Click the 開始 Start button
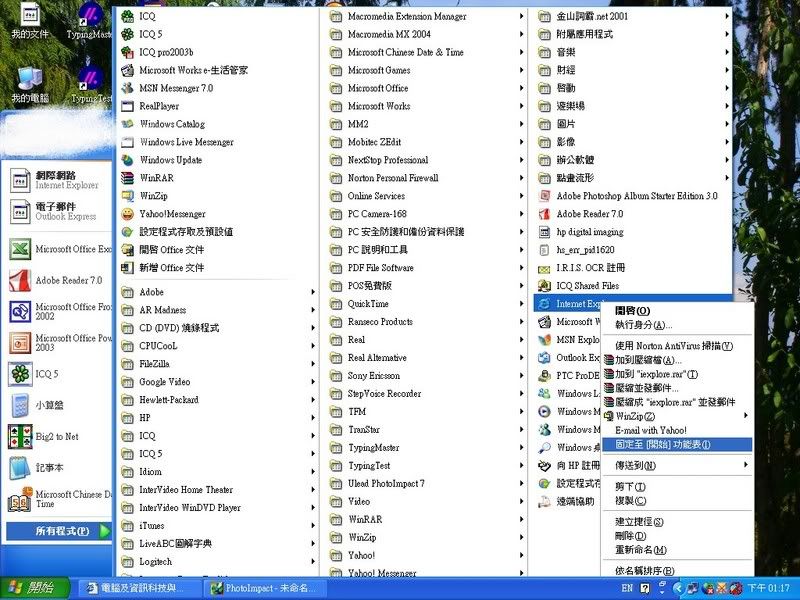The height and width of the screenshot is (600, 800). point(35,588)
